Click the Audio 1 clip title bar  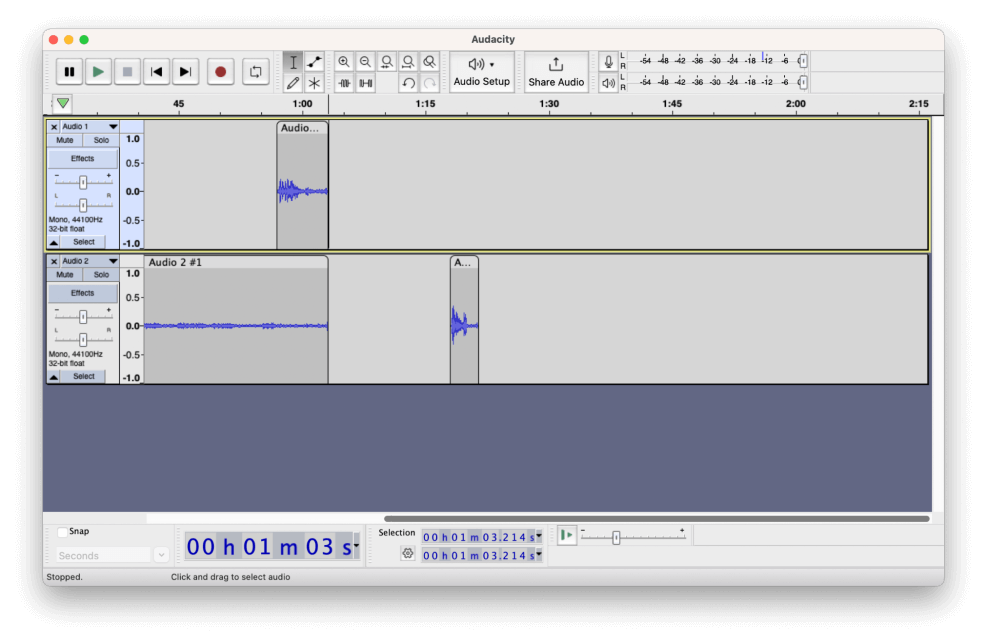[x=302, y=128]
